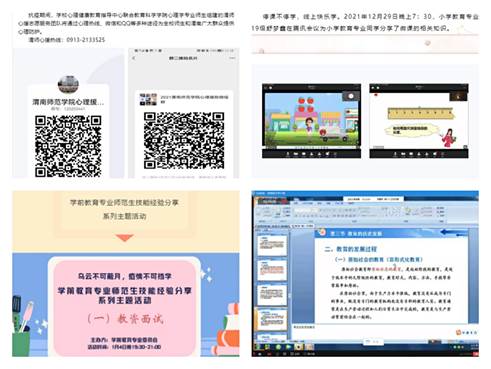Click the orange downward triangle under 系列主题活动
491x369 pixels.
tap(125, 238)
